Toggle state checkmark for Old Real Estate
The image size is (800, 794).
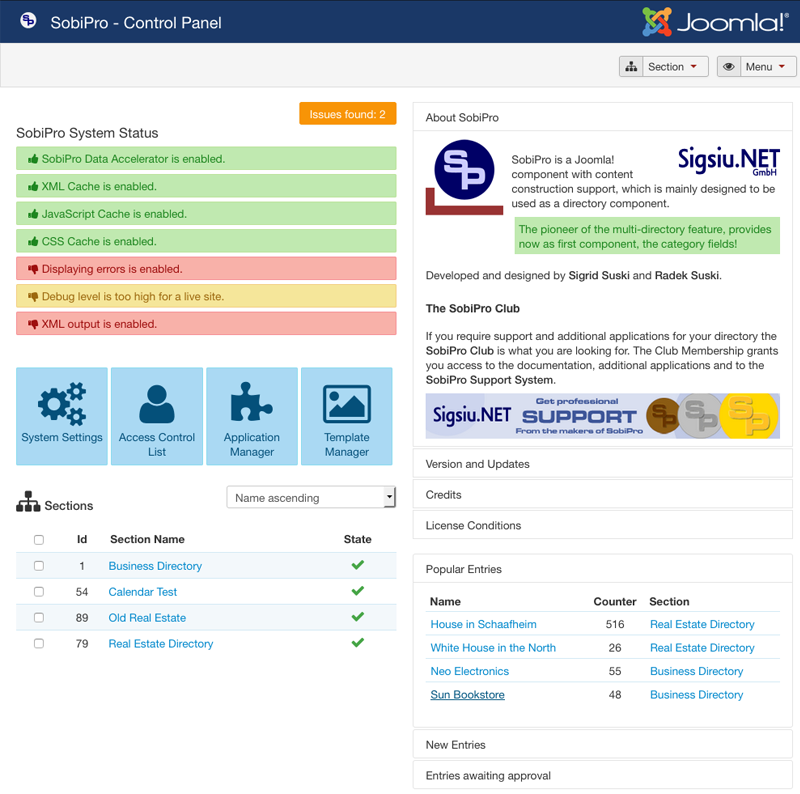point(357,617)
